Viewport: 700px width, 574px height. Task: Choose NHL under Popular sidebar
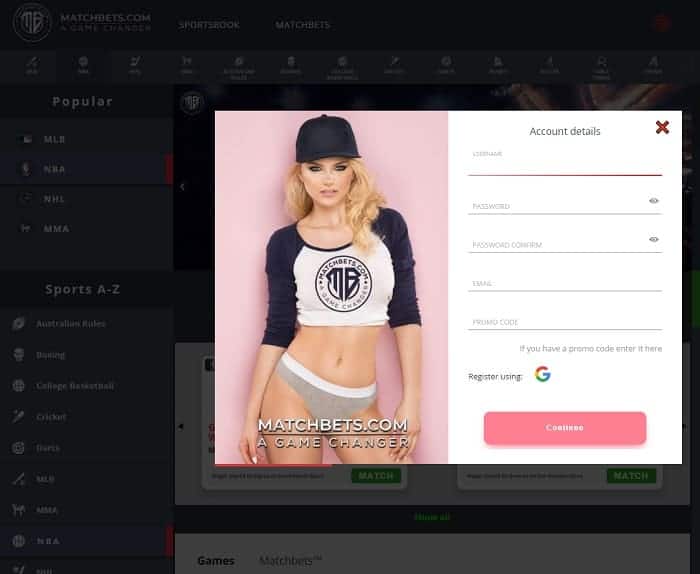(x=87, y=199)
